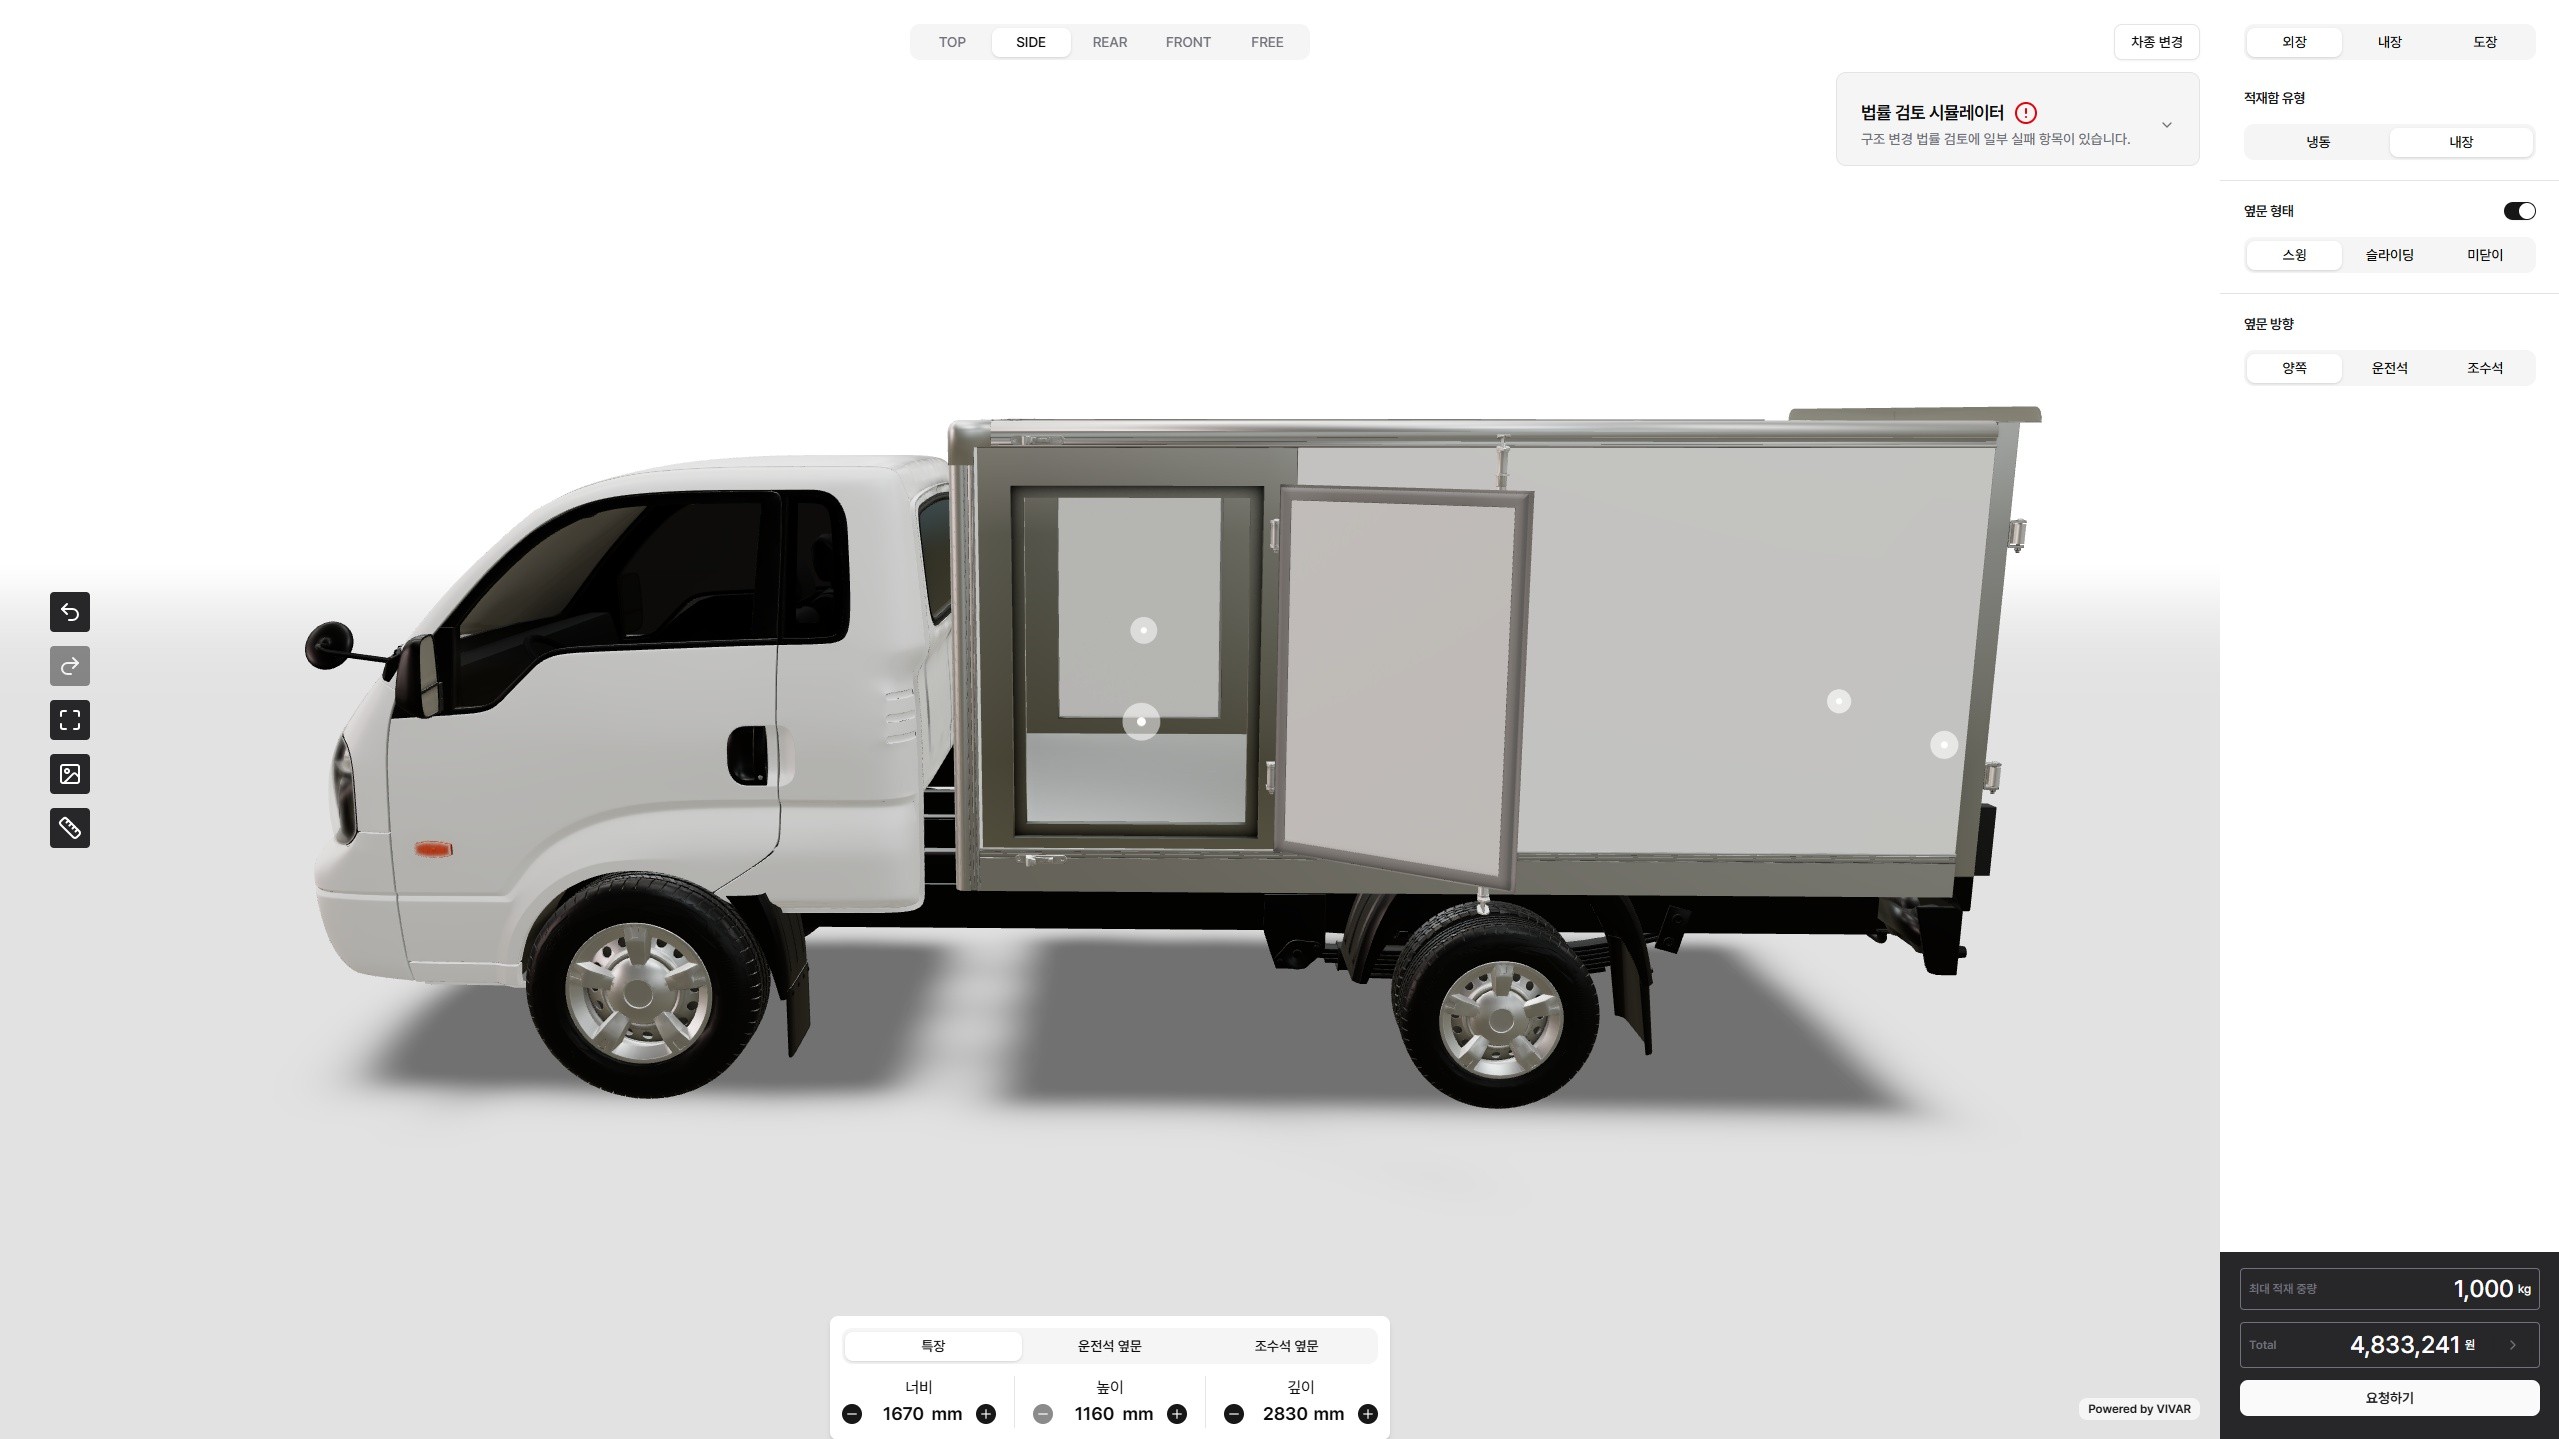Click the image capture icon
This screenshot has width=2559, height=1439.
coord(70,774)
